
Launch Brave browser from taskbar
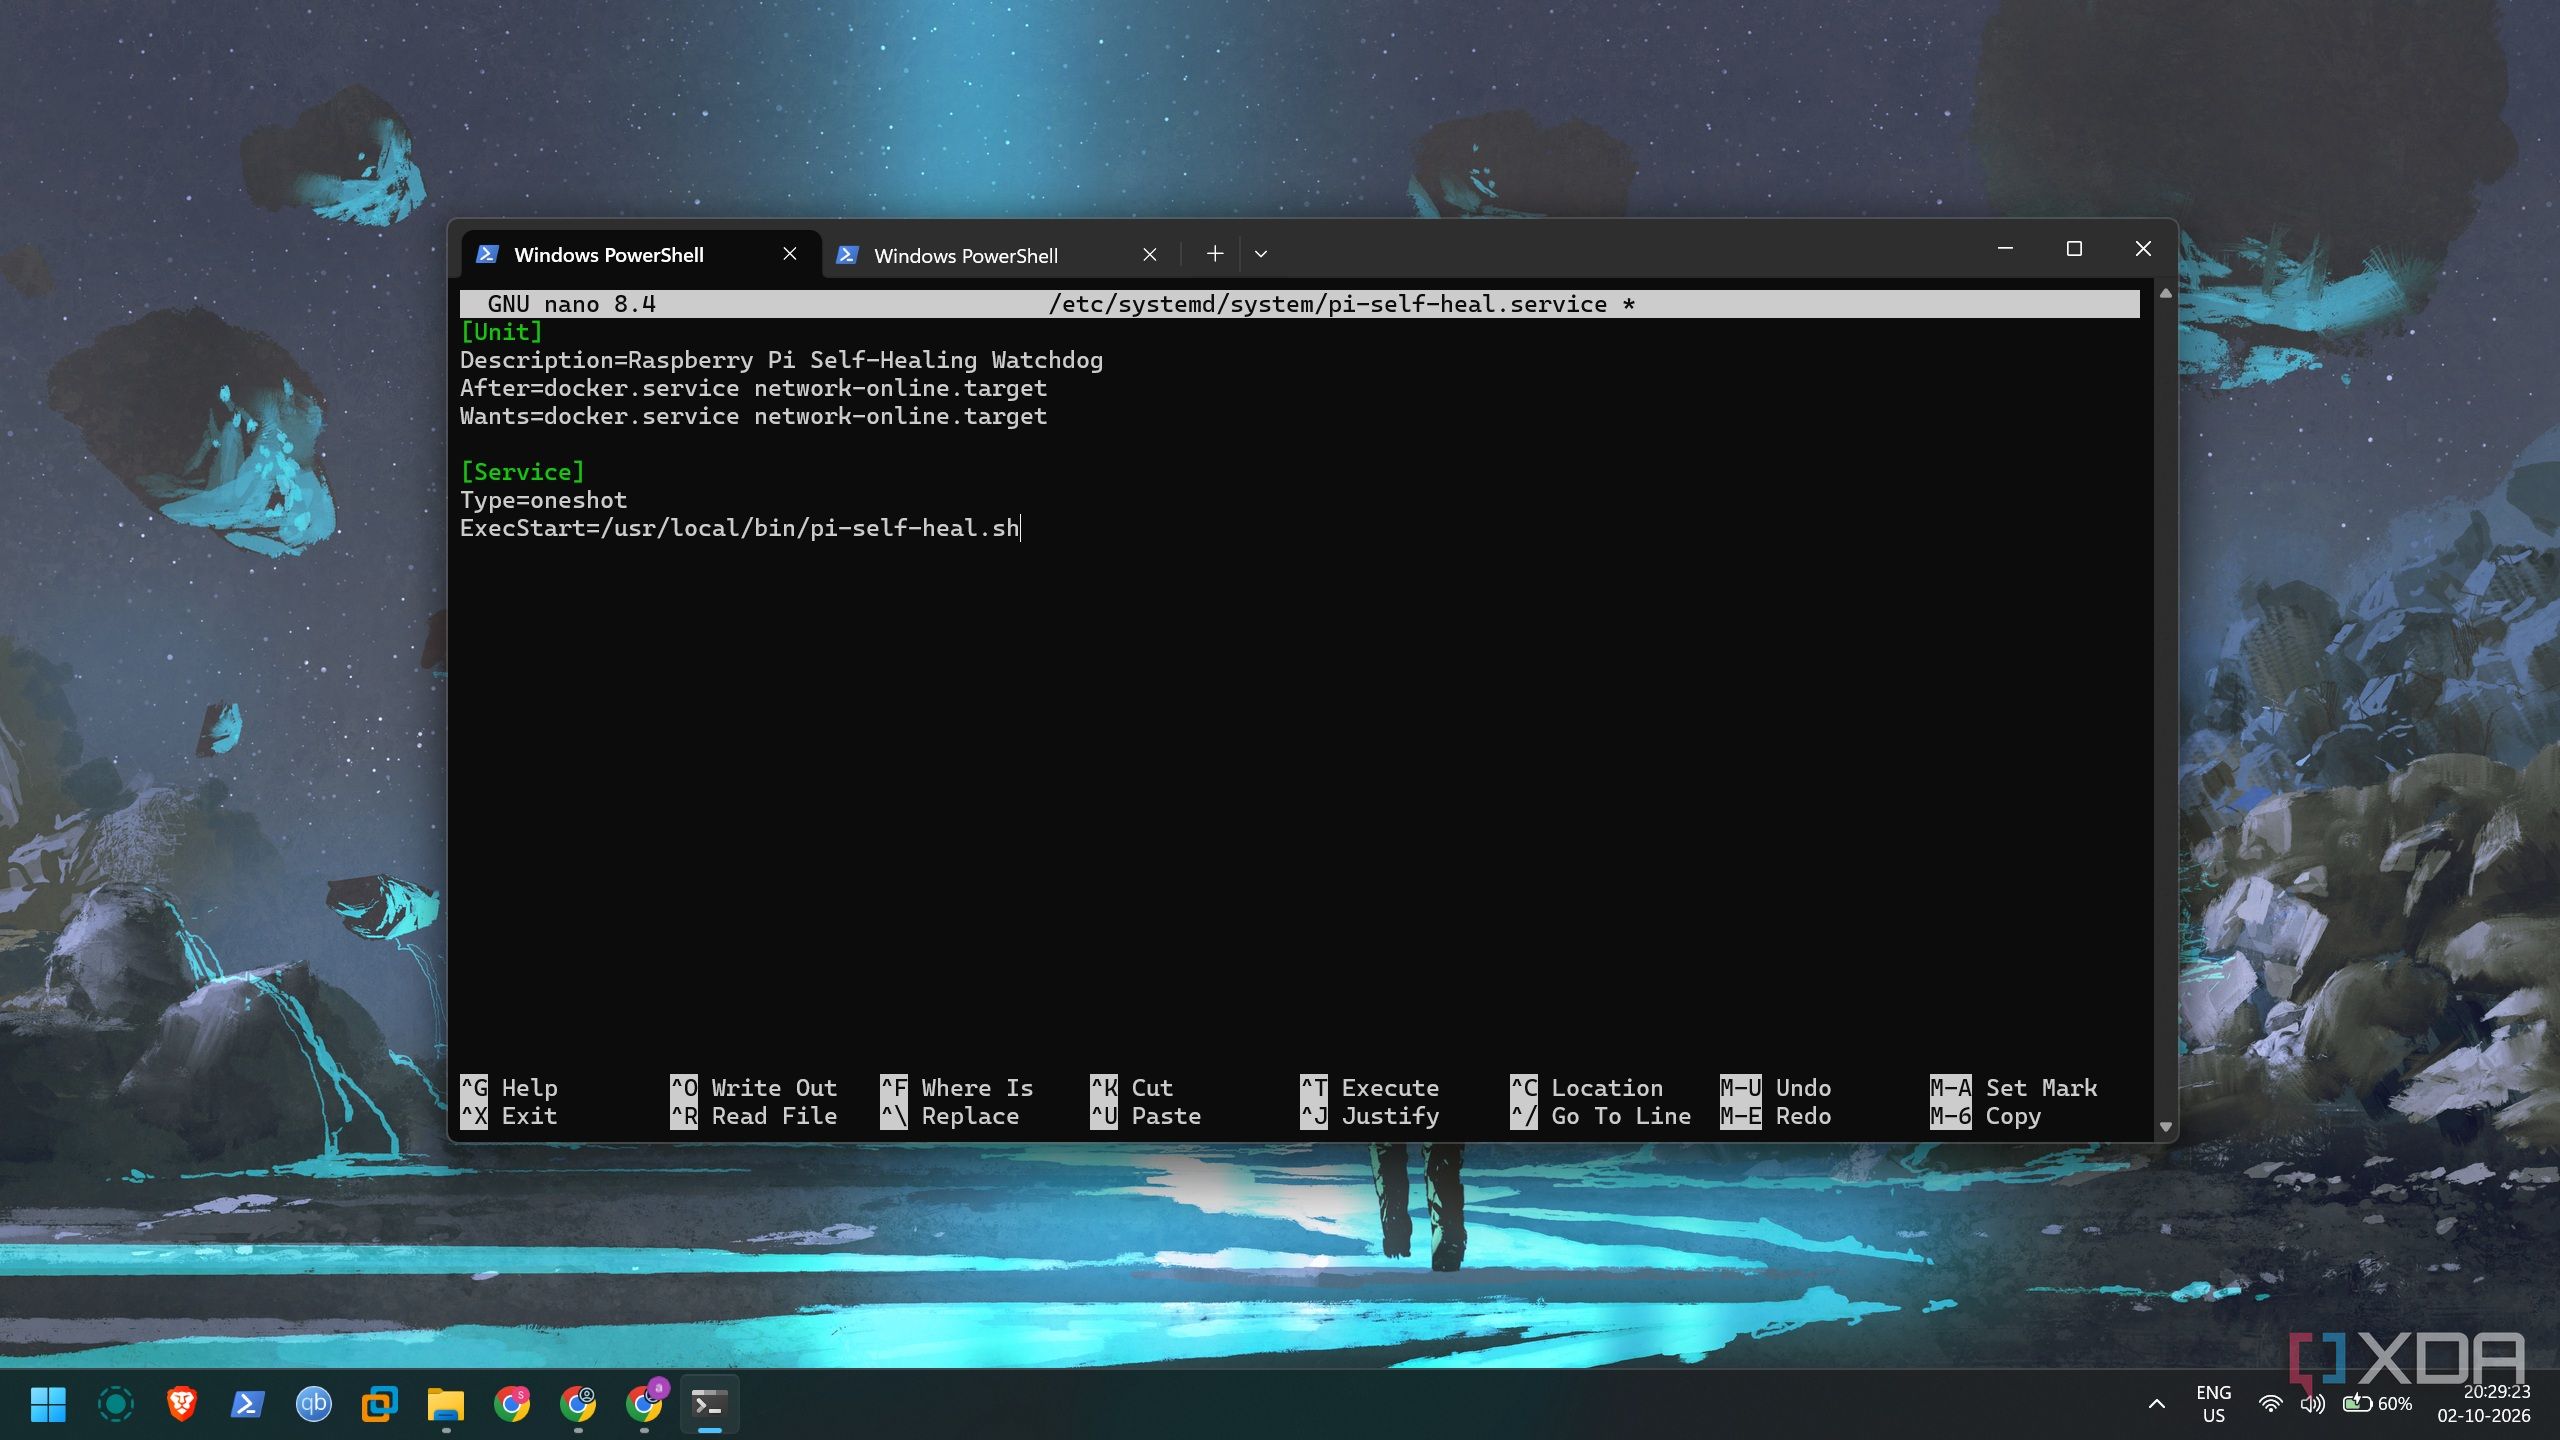click(181, 1404)
